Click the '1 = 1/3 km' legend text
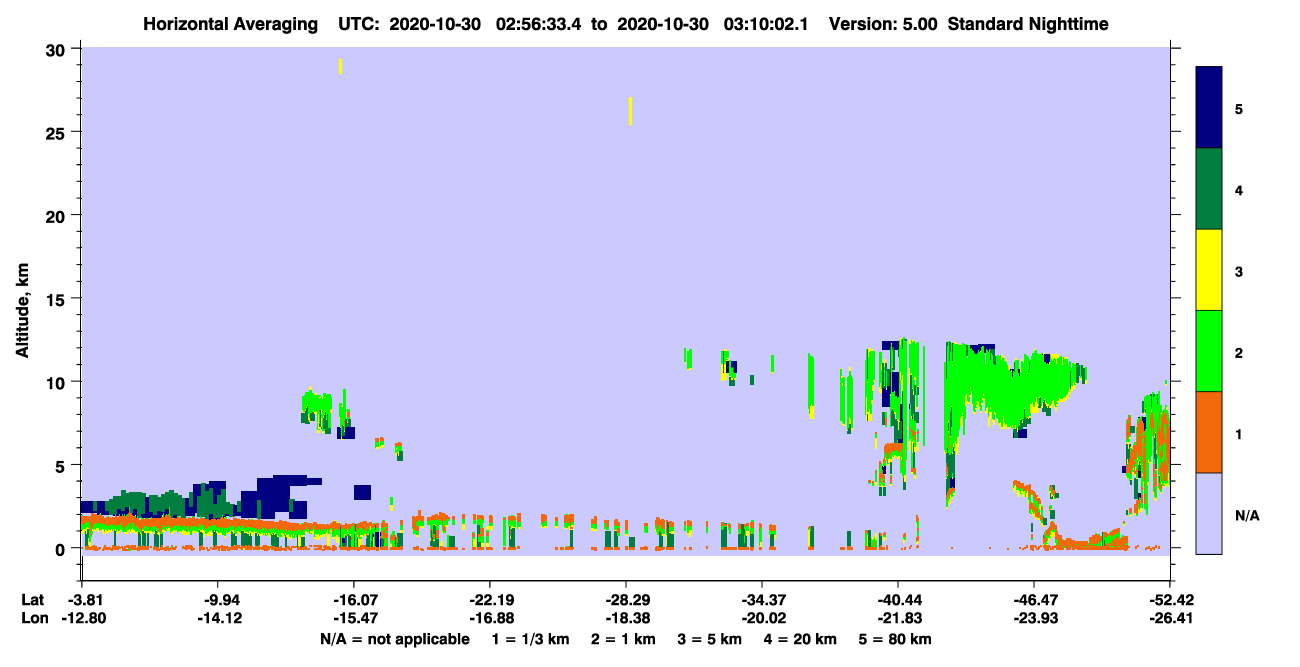Image resolution: width=1300 pixels, height=667 pixels. click(x=530, y=639)
